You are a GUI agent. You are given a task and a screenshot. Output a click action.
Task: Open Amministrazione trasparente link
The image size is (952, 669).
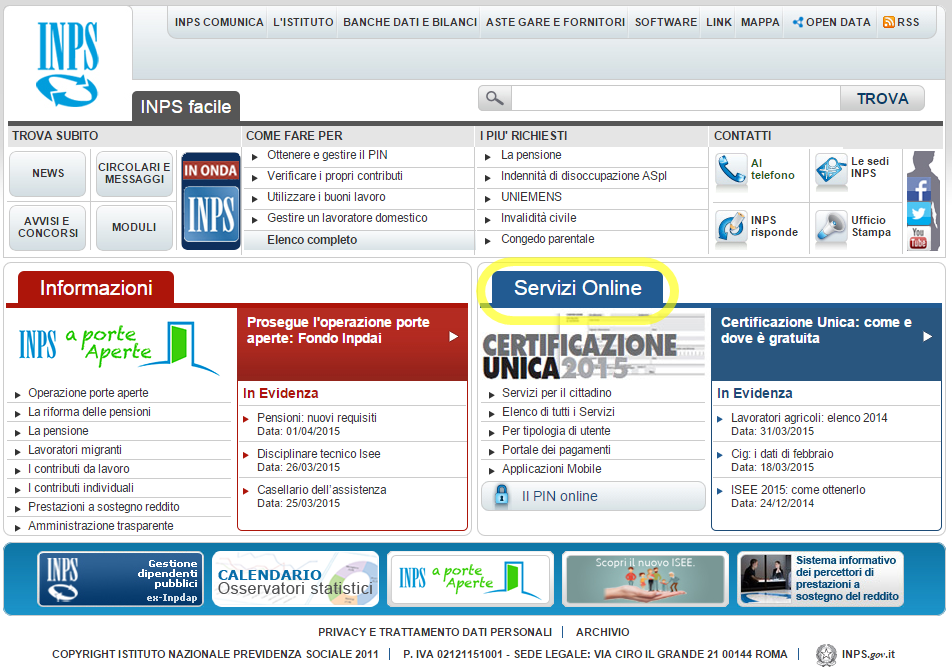click(x=101, y=526)
